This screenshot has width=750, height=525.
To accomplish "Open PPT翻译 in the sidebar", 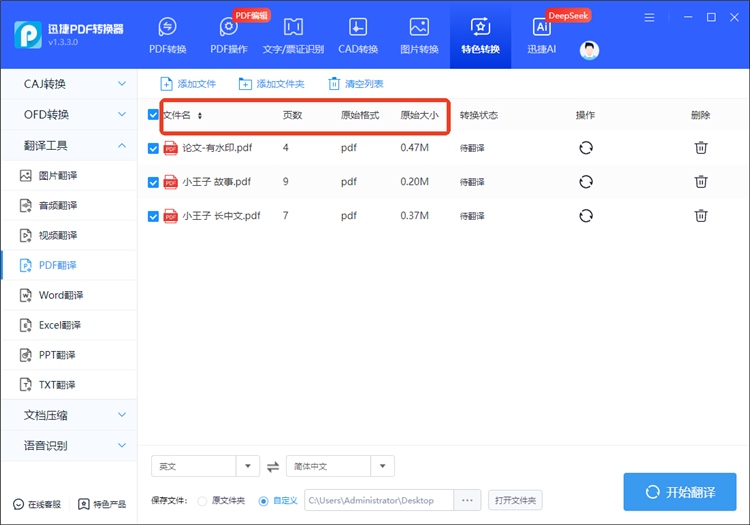I will tap(69, 355).
